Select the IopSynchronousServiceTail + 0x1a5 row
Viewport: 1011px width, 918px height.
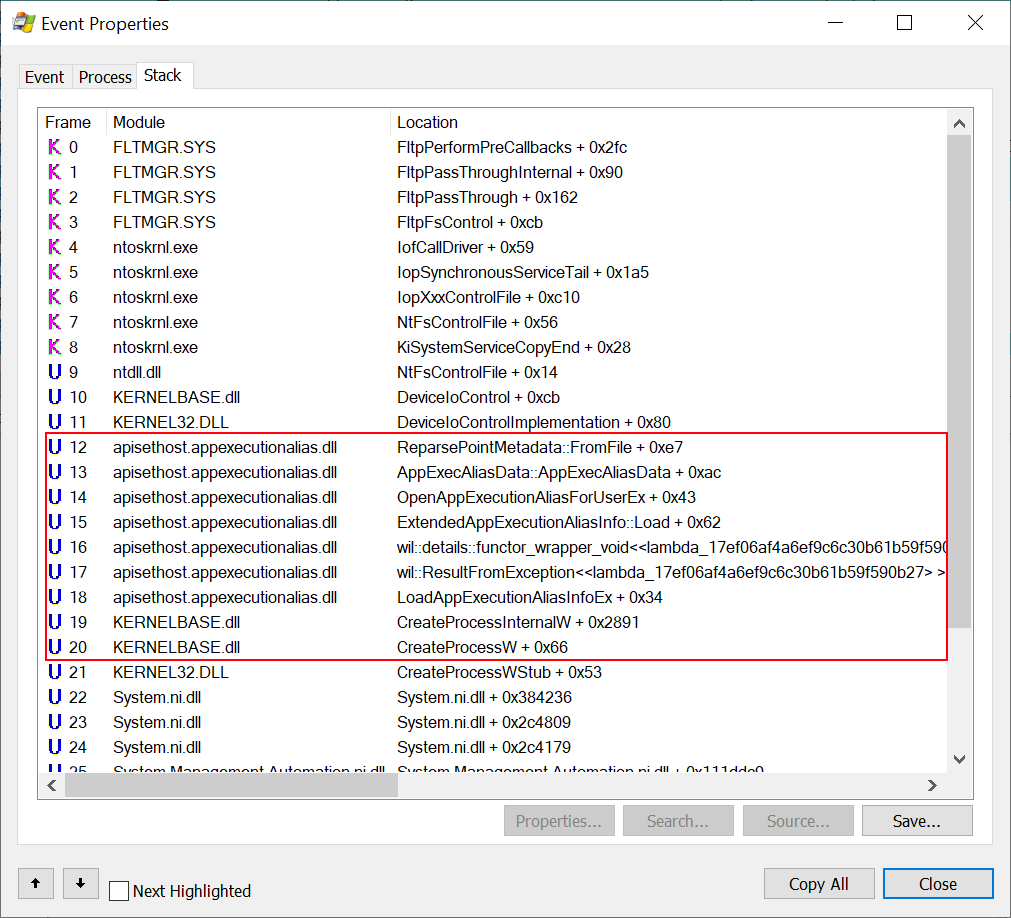(493, 273)
